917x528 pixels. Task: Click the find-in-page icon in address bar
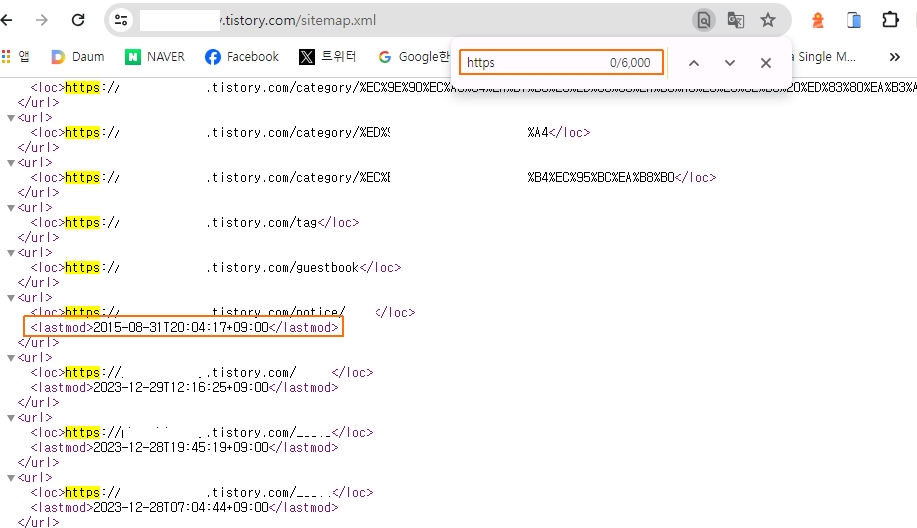click(704, 20)
